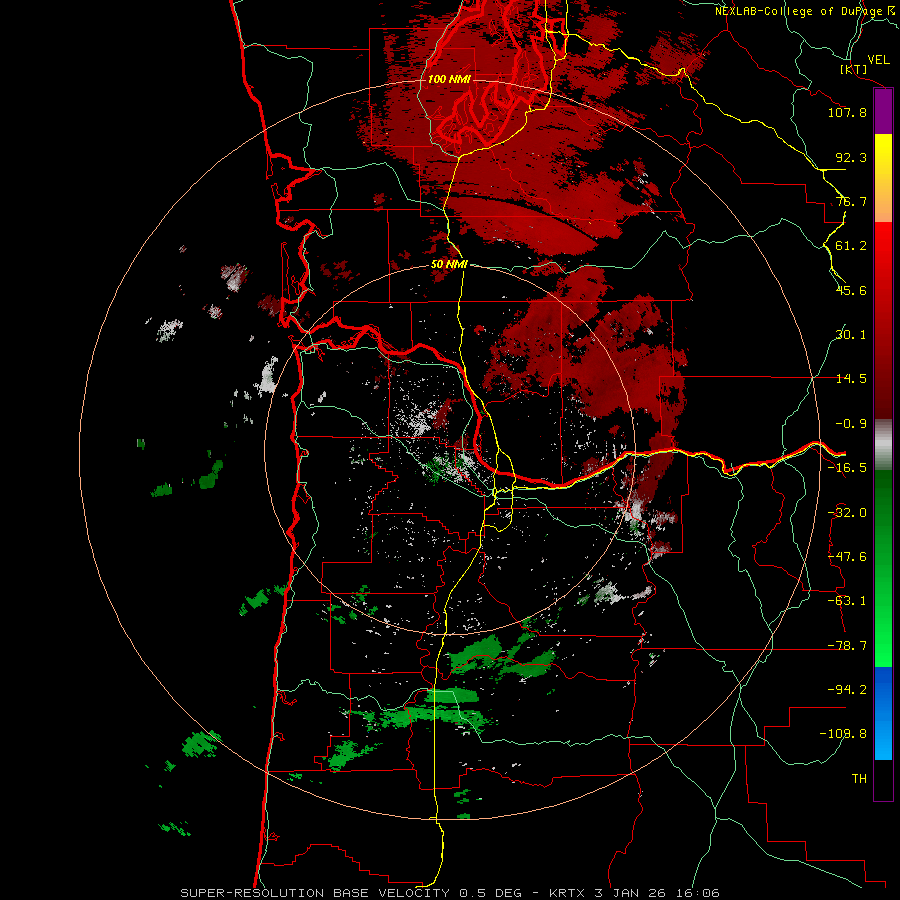
Task: Select the -16.5 scale value
Action: [847, 468]
